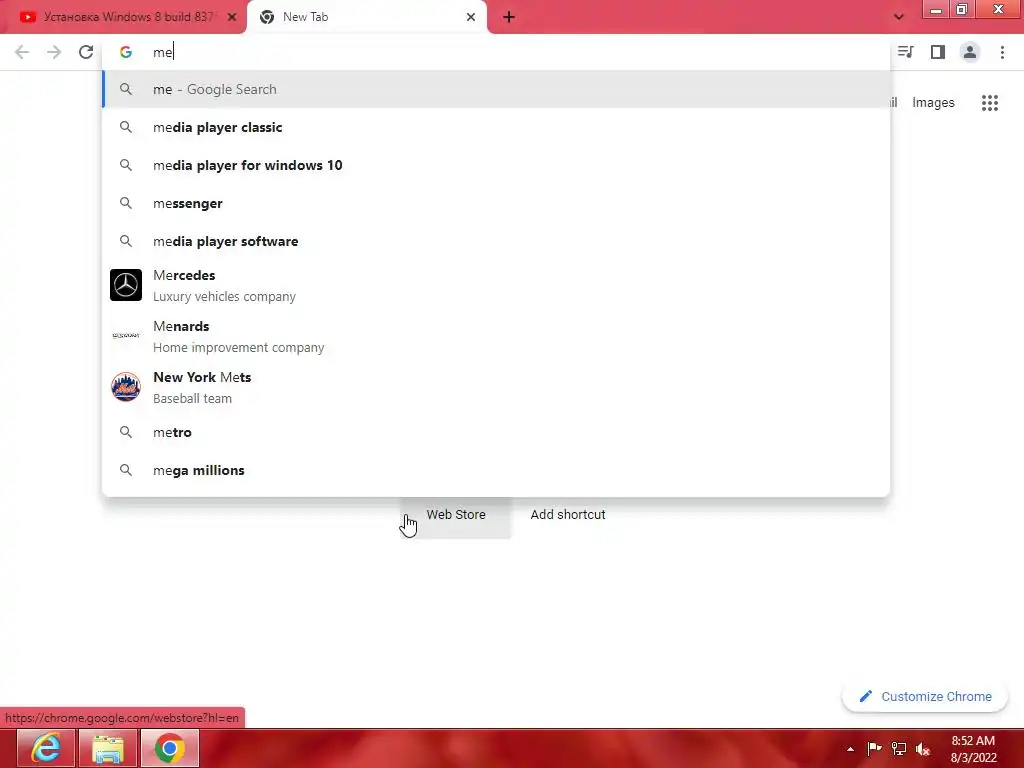Screen dimensions: 1024x768
Task: Open Customize Chrome button
Action: click(x=925, y=697)
